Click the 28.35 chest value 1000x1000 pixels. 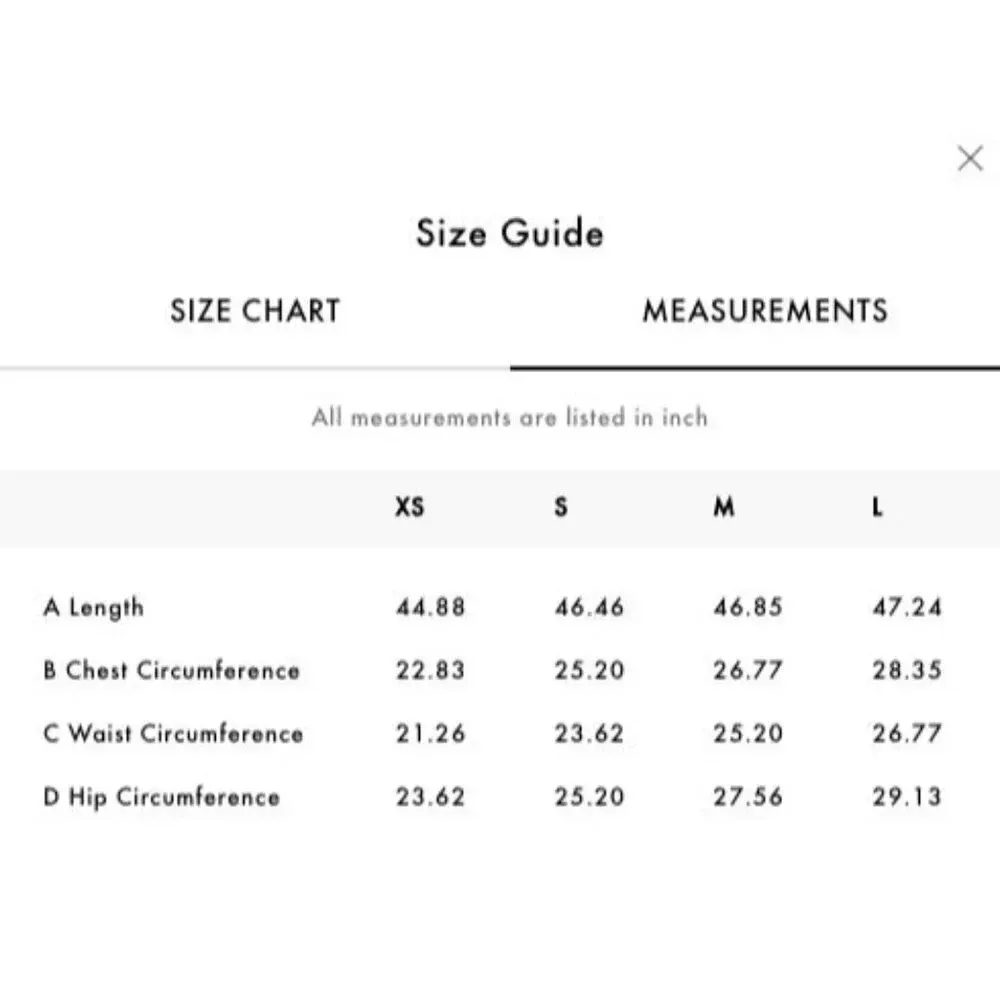point(907,671)
